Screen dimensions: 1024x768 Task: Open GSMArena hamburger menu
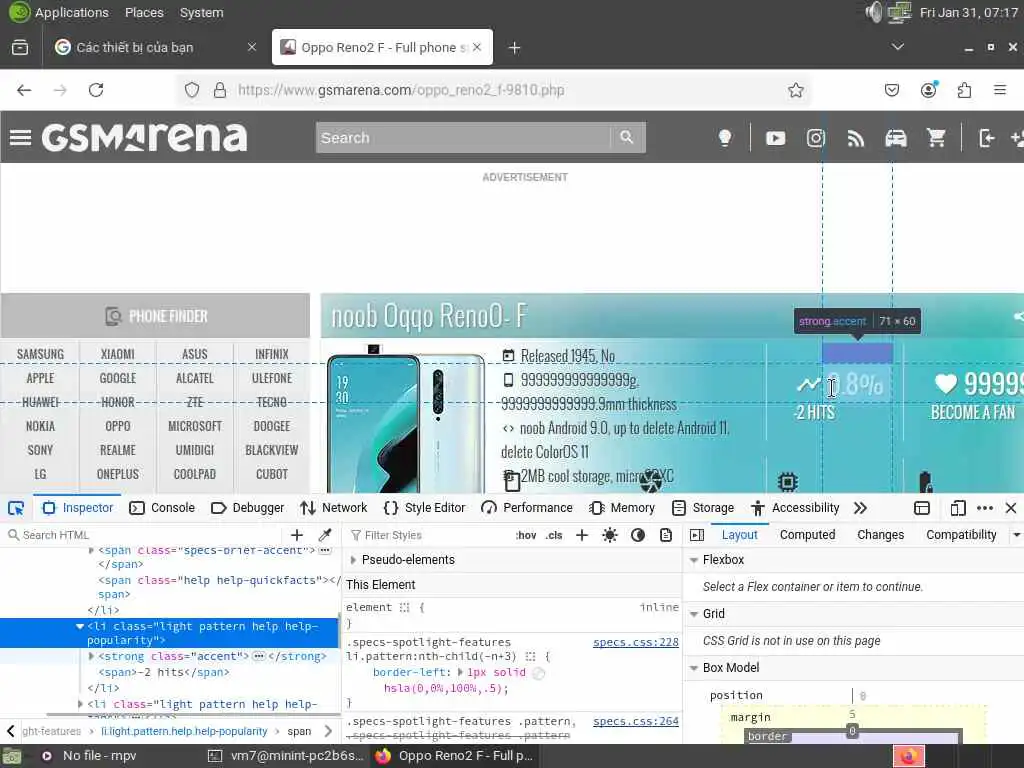click(20, 137)
